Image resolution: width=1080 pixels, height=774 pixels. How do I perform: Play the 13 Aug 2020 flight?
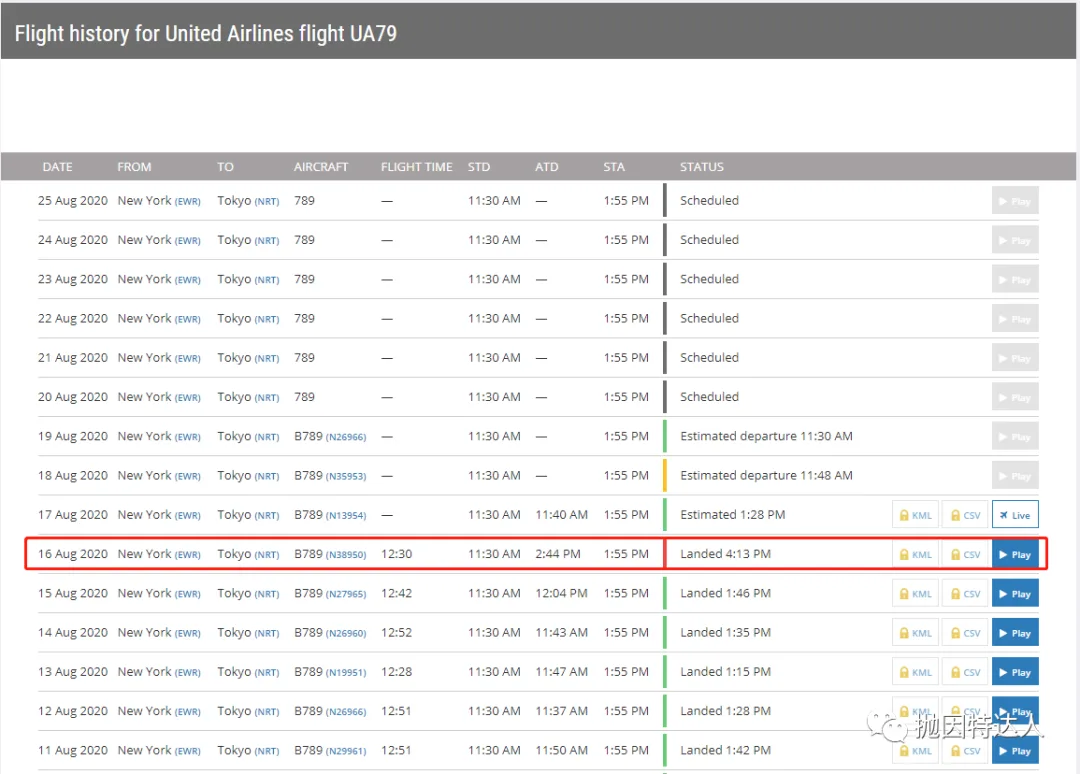(x=1014, y=672)
